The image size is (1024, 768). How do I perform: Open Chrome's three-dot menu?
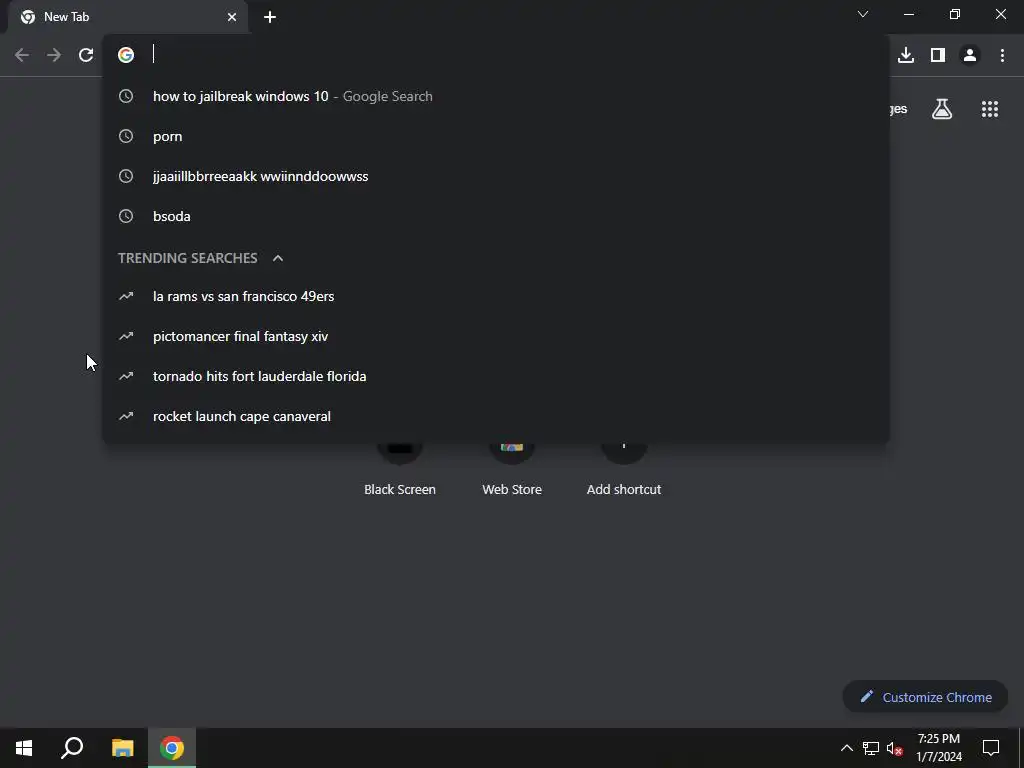tap(1002, 55)
